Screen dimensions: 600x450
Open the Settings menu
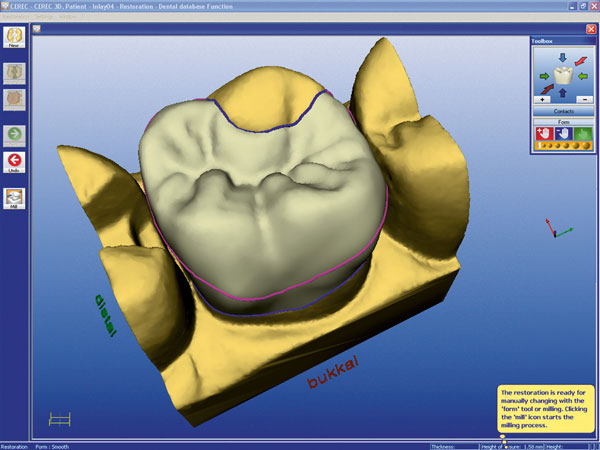[46, 17]
